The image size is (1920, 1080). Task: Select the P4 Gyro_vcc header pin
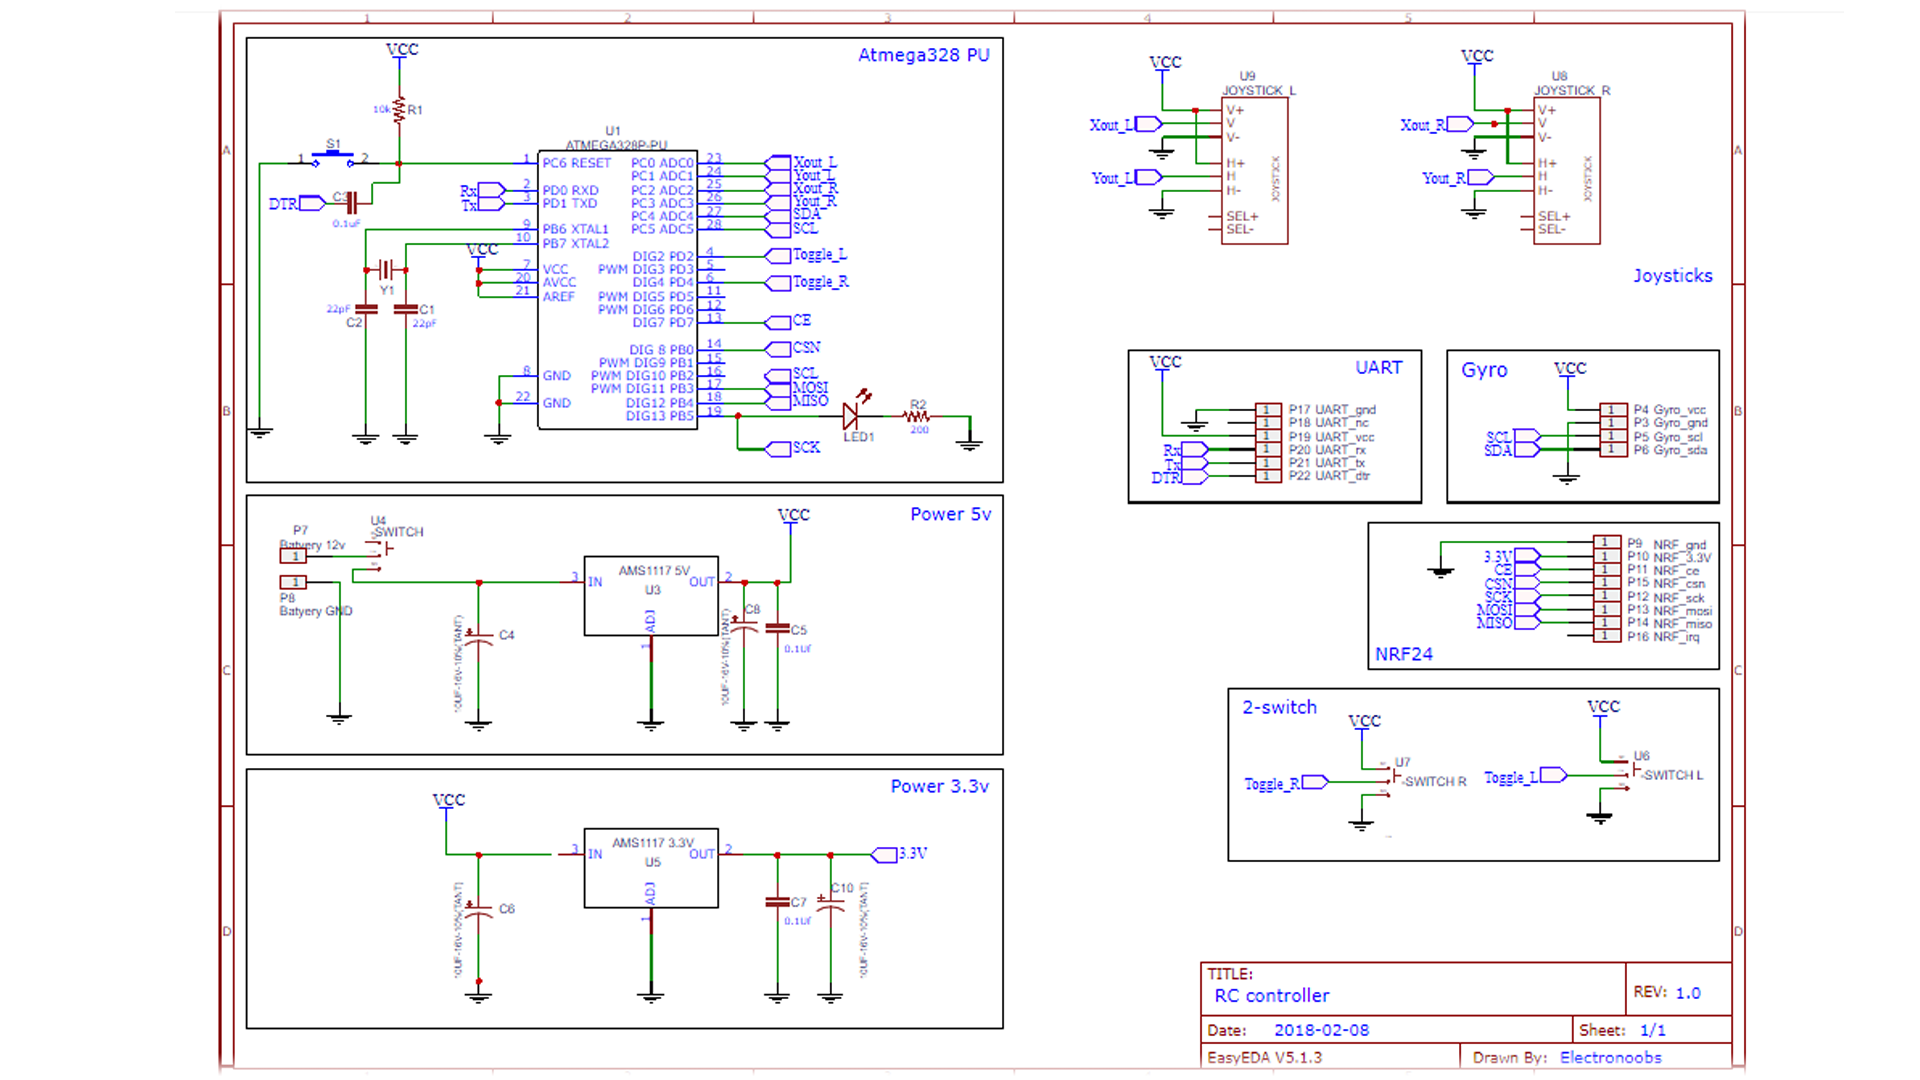point(1613,410)
